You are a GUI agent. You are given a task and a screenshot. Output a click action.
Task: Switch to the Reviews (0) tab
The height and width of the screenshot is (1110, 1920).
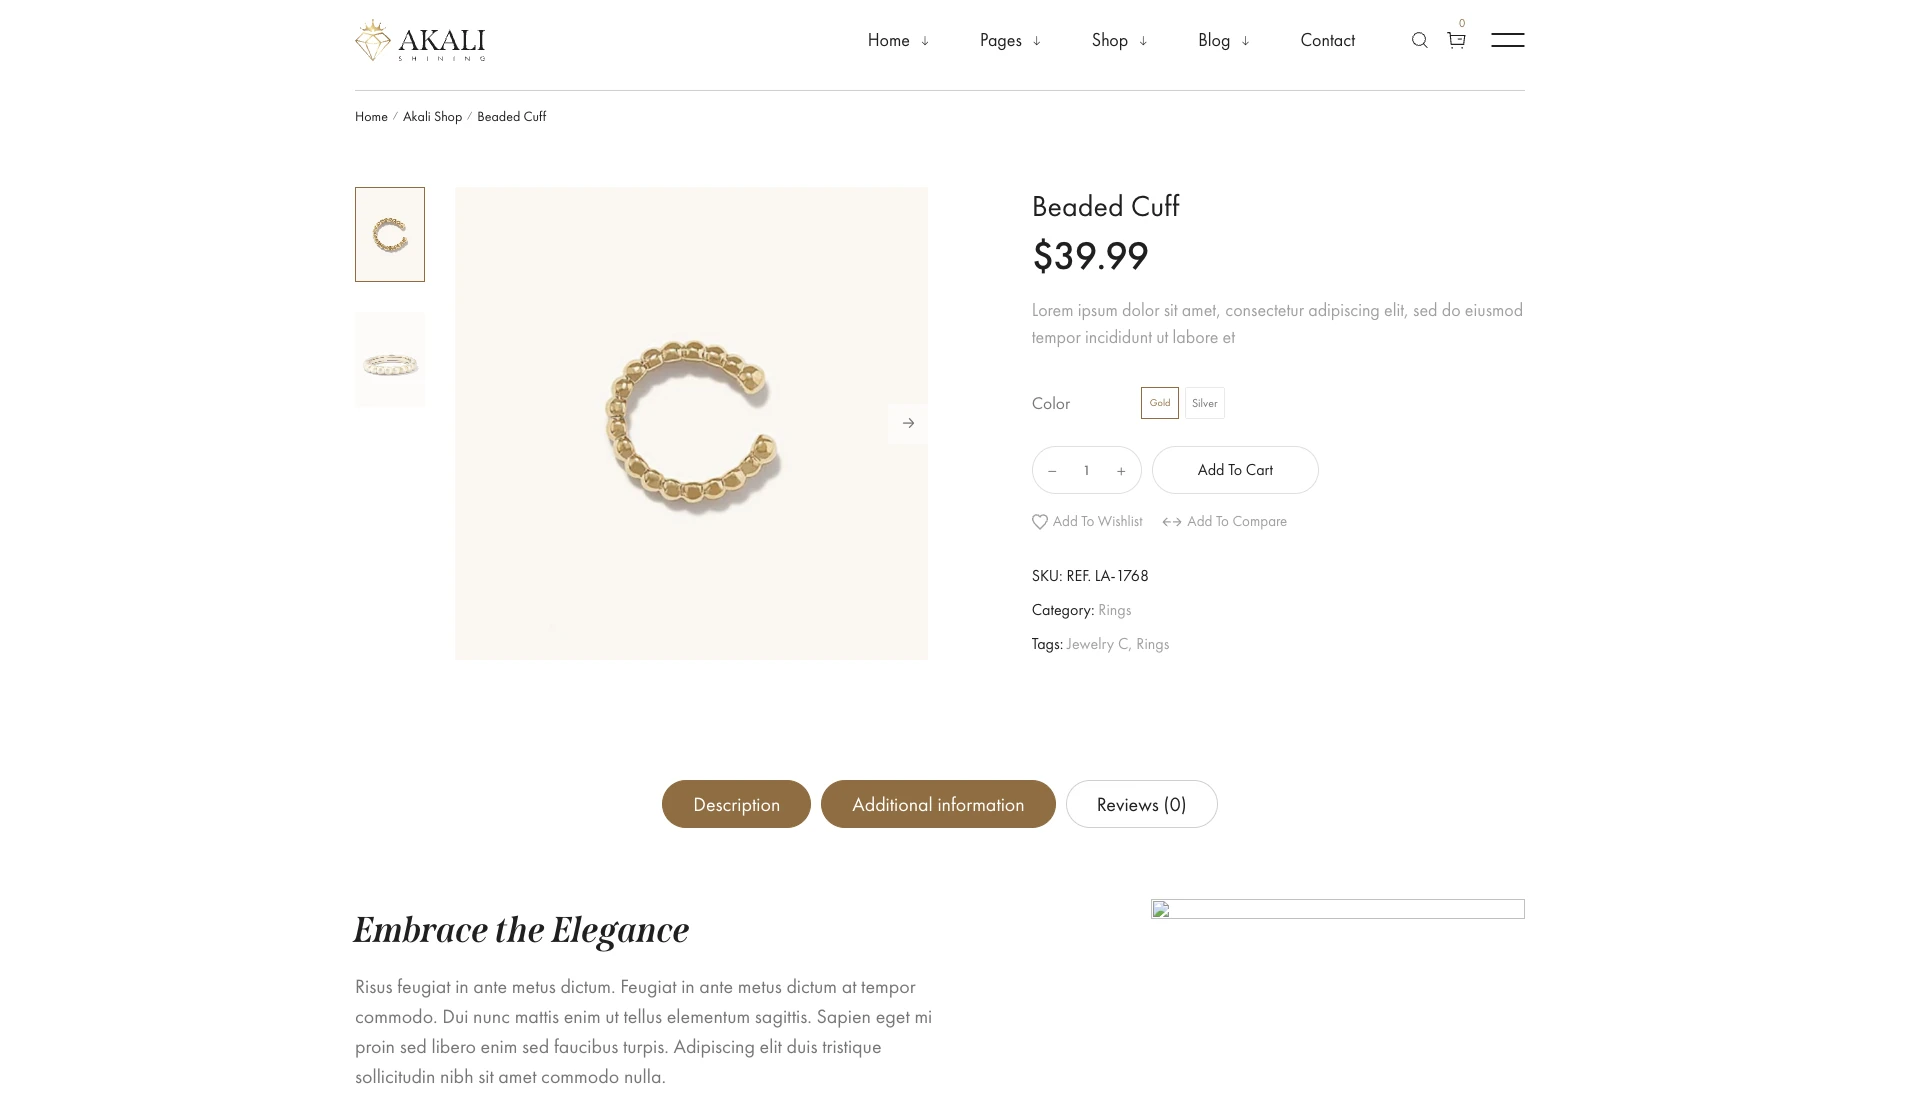click(x=1141, y=804)
